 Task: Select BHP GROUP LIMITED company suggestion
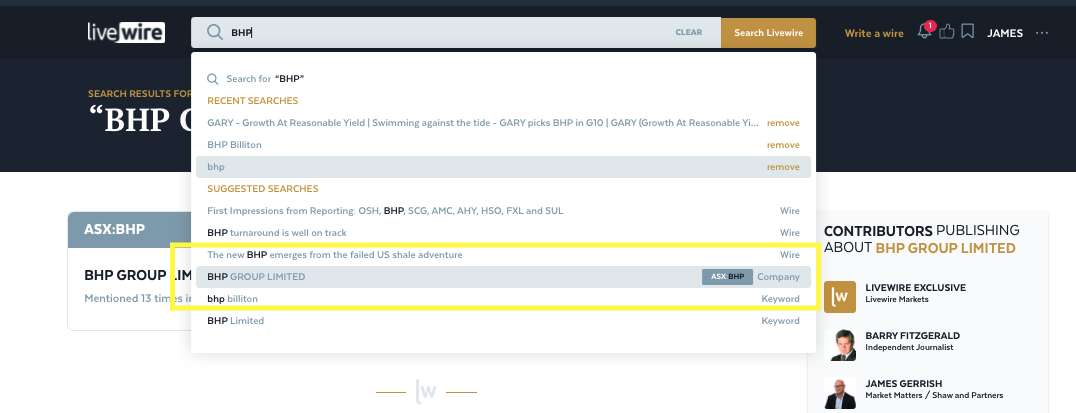[x=256, y=277]
